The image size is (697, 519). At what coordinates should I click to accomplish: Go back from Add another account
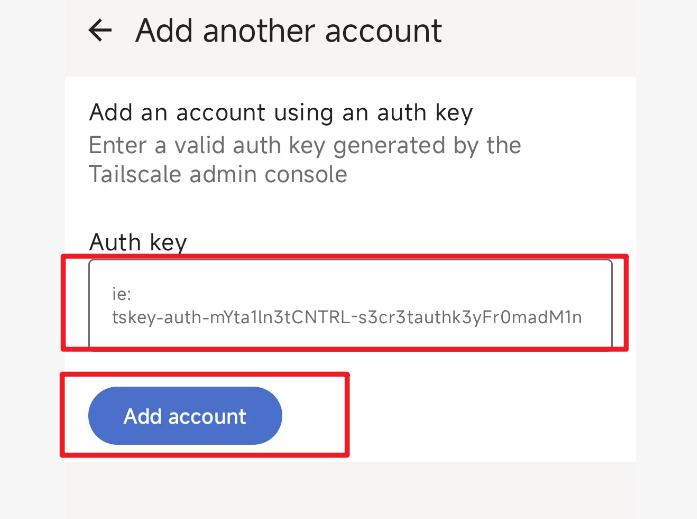pos(100,31)
